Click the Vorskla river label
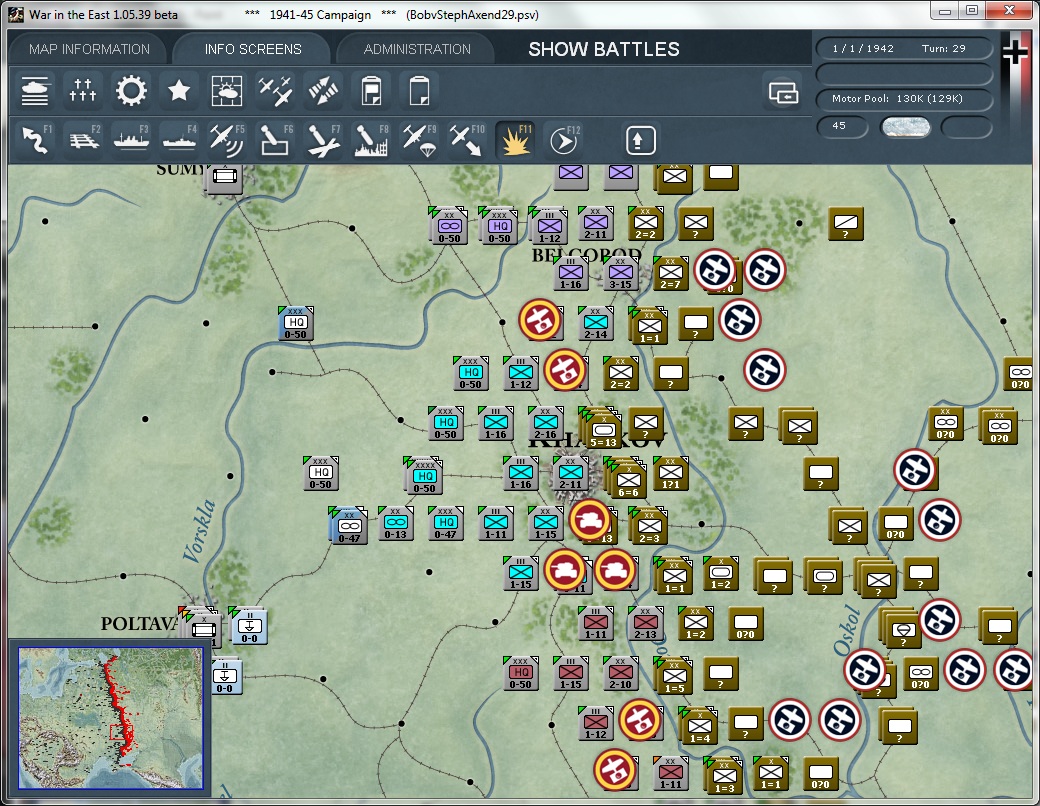 pos(200,531)
